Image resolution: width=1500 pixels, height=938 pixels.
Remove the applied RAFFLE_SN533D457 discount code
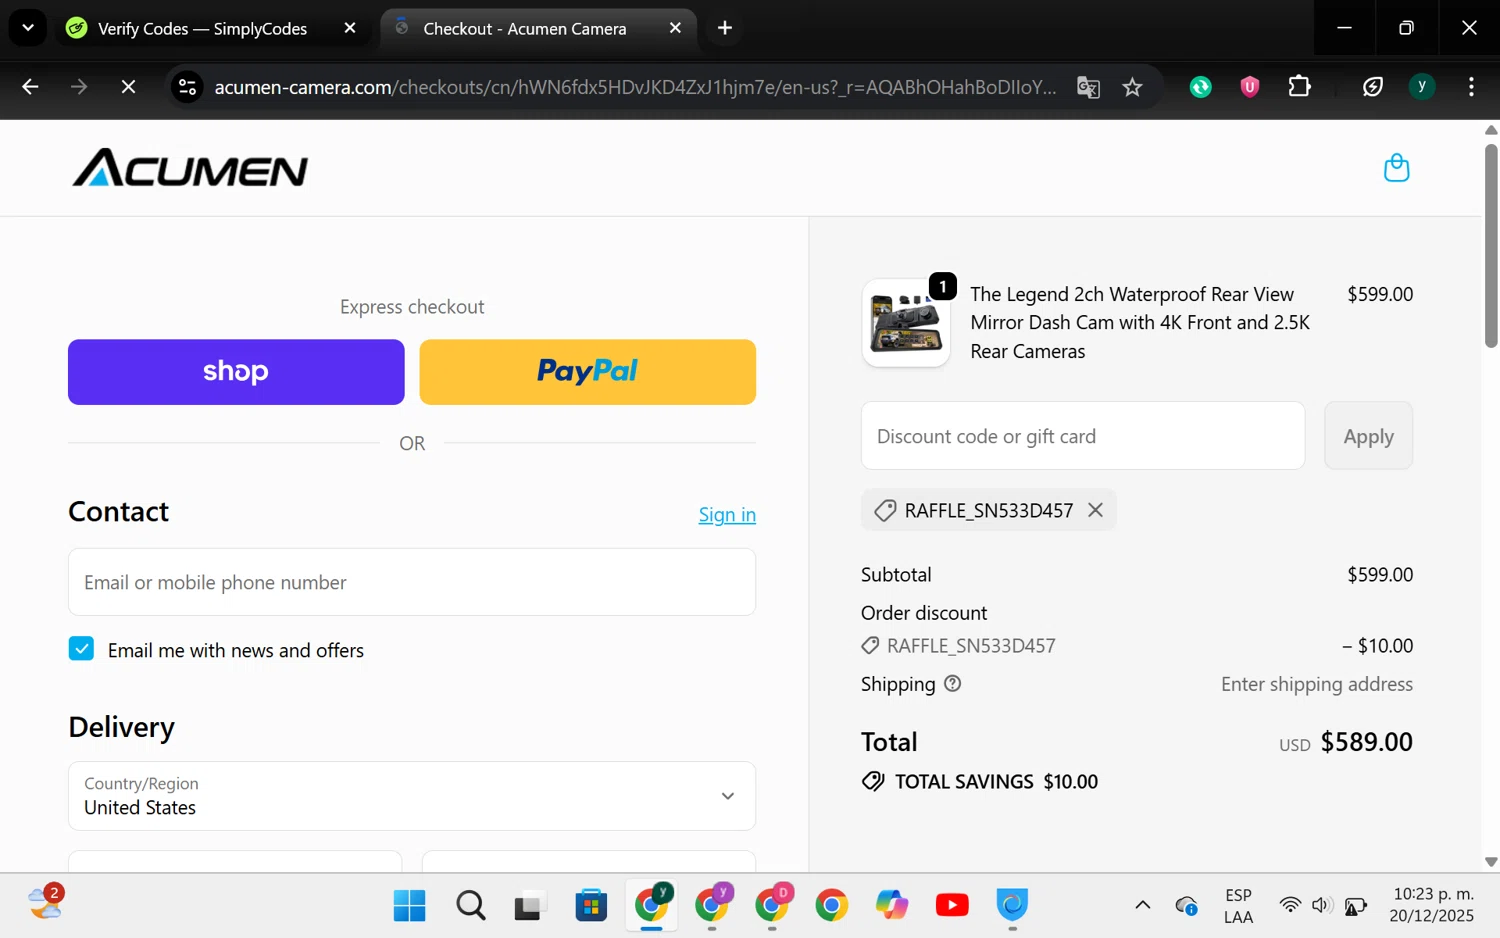(1096, 510)
